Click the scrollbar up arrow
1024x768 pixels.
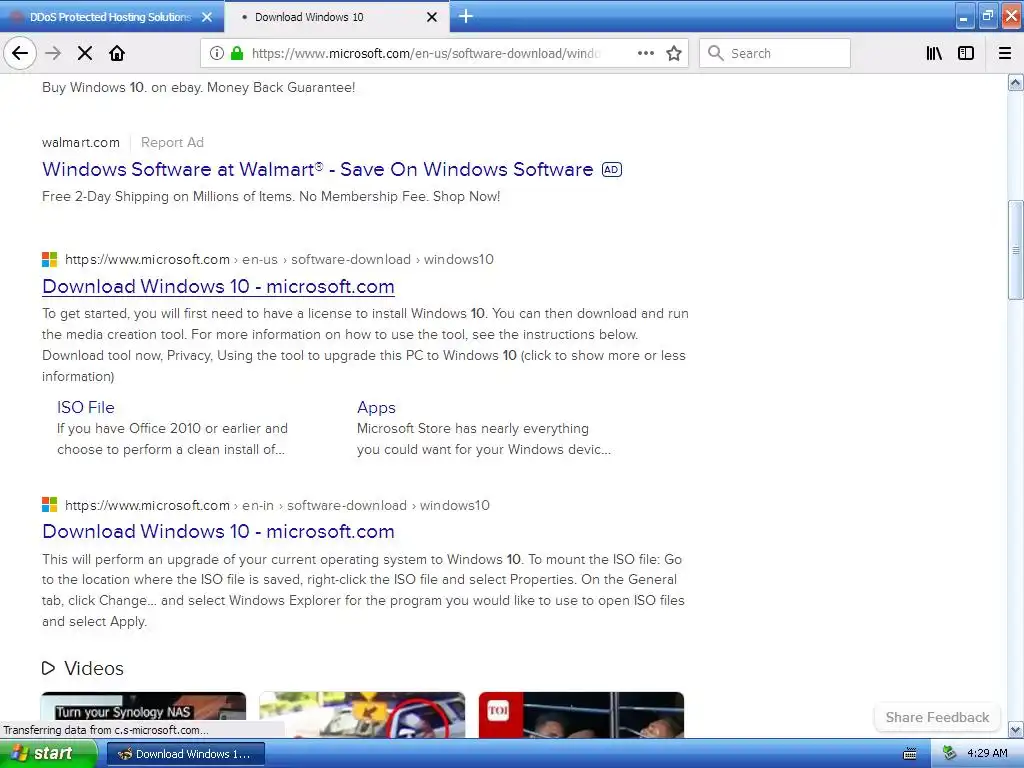click(x=1016, y=82)
